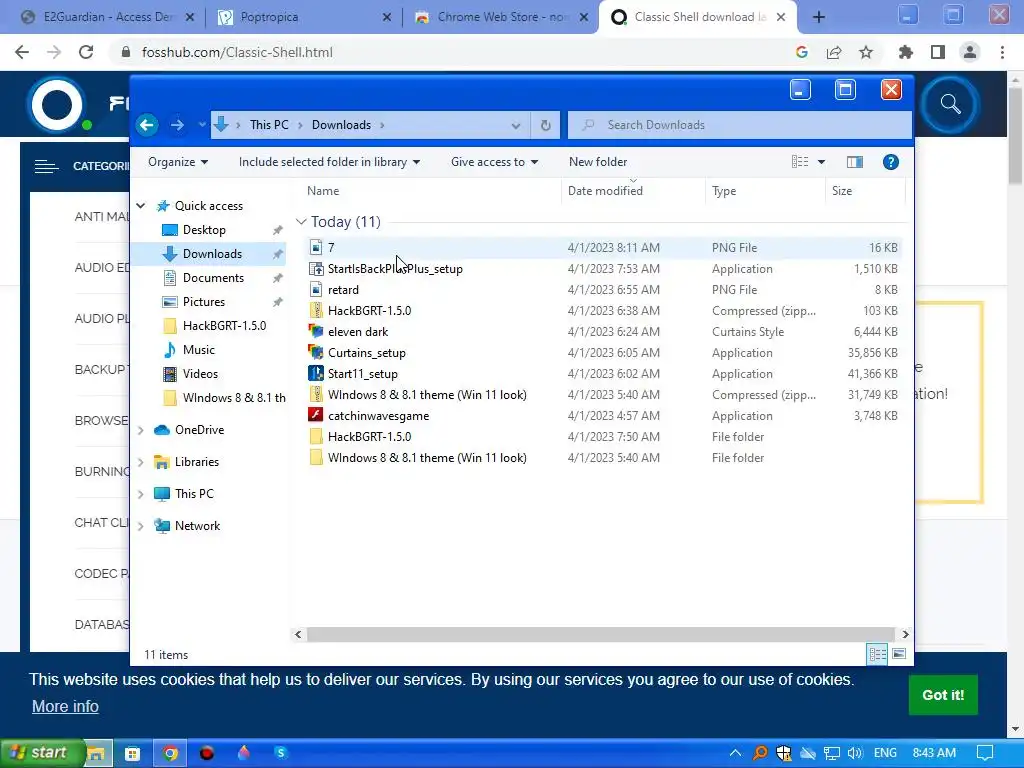Viewport: 1024px width, 768px height.
Task: Open the change view layout icon
Action: (x=800, y=162)
